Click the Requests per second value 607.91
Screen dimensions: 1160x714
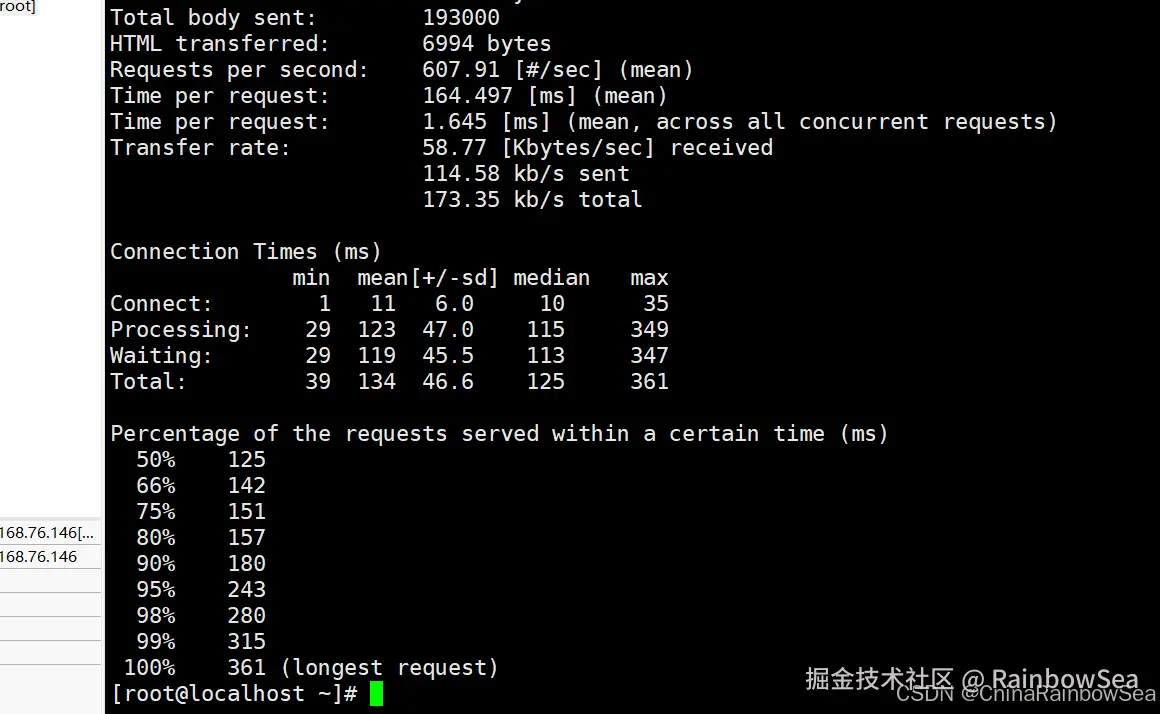tap(461, 70)
